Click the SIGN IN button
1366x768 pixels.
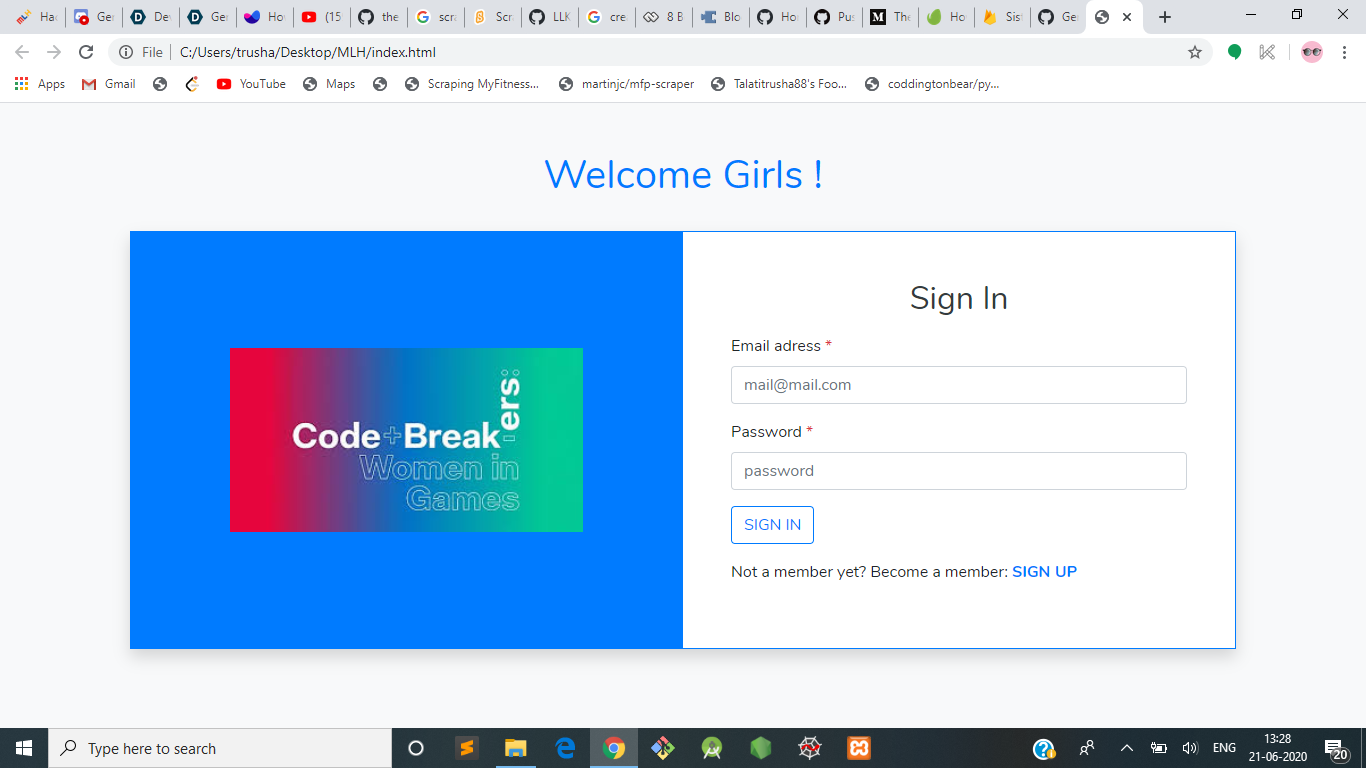772,525
